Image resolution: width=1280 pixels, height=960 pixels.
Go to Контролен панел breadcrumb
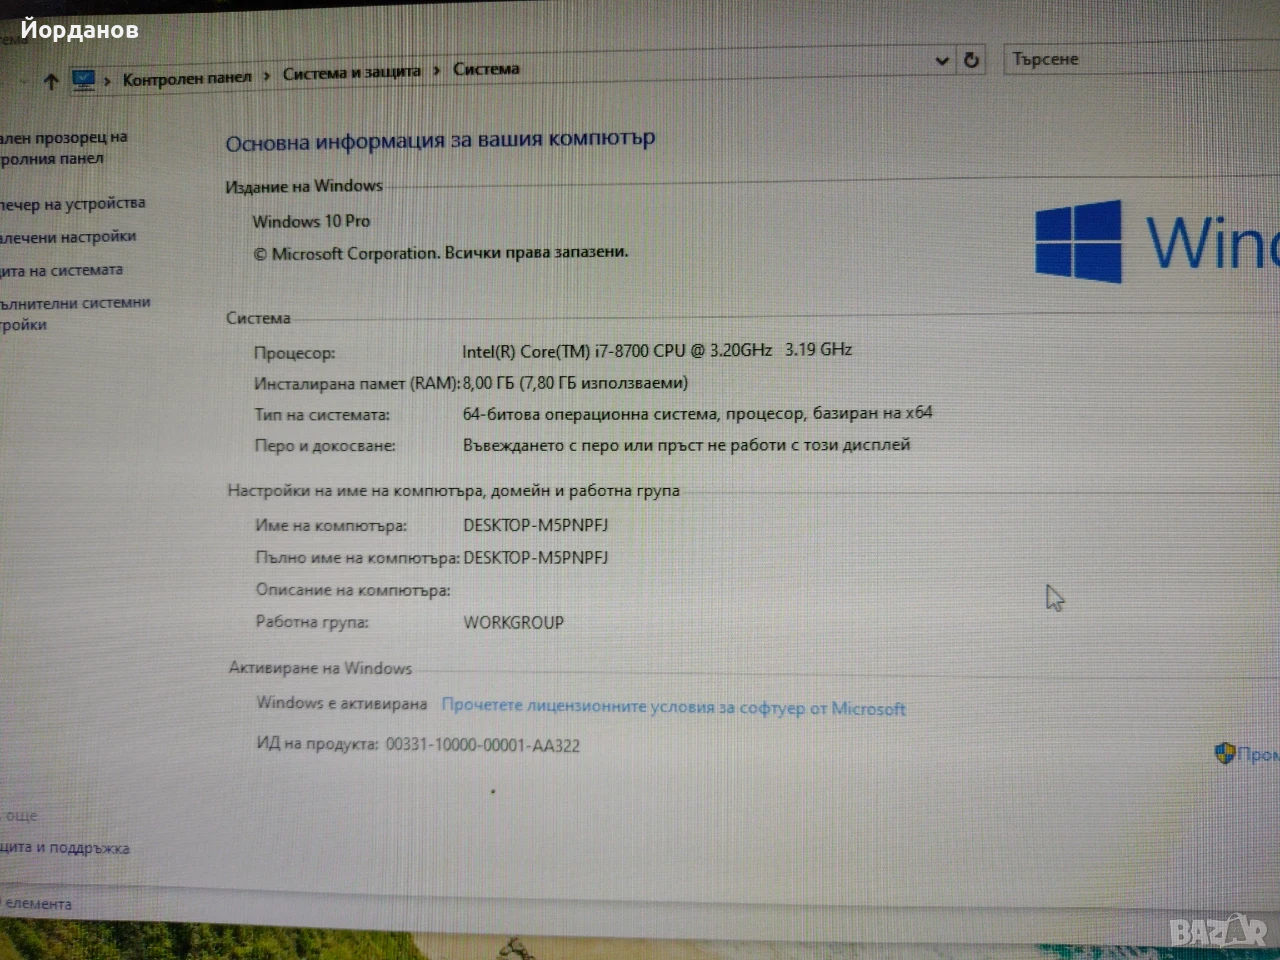tap(187, 79)
